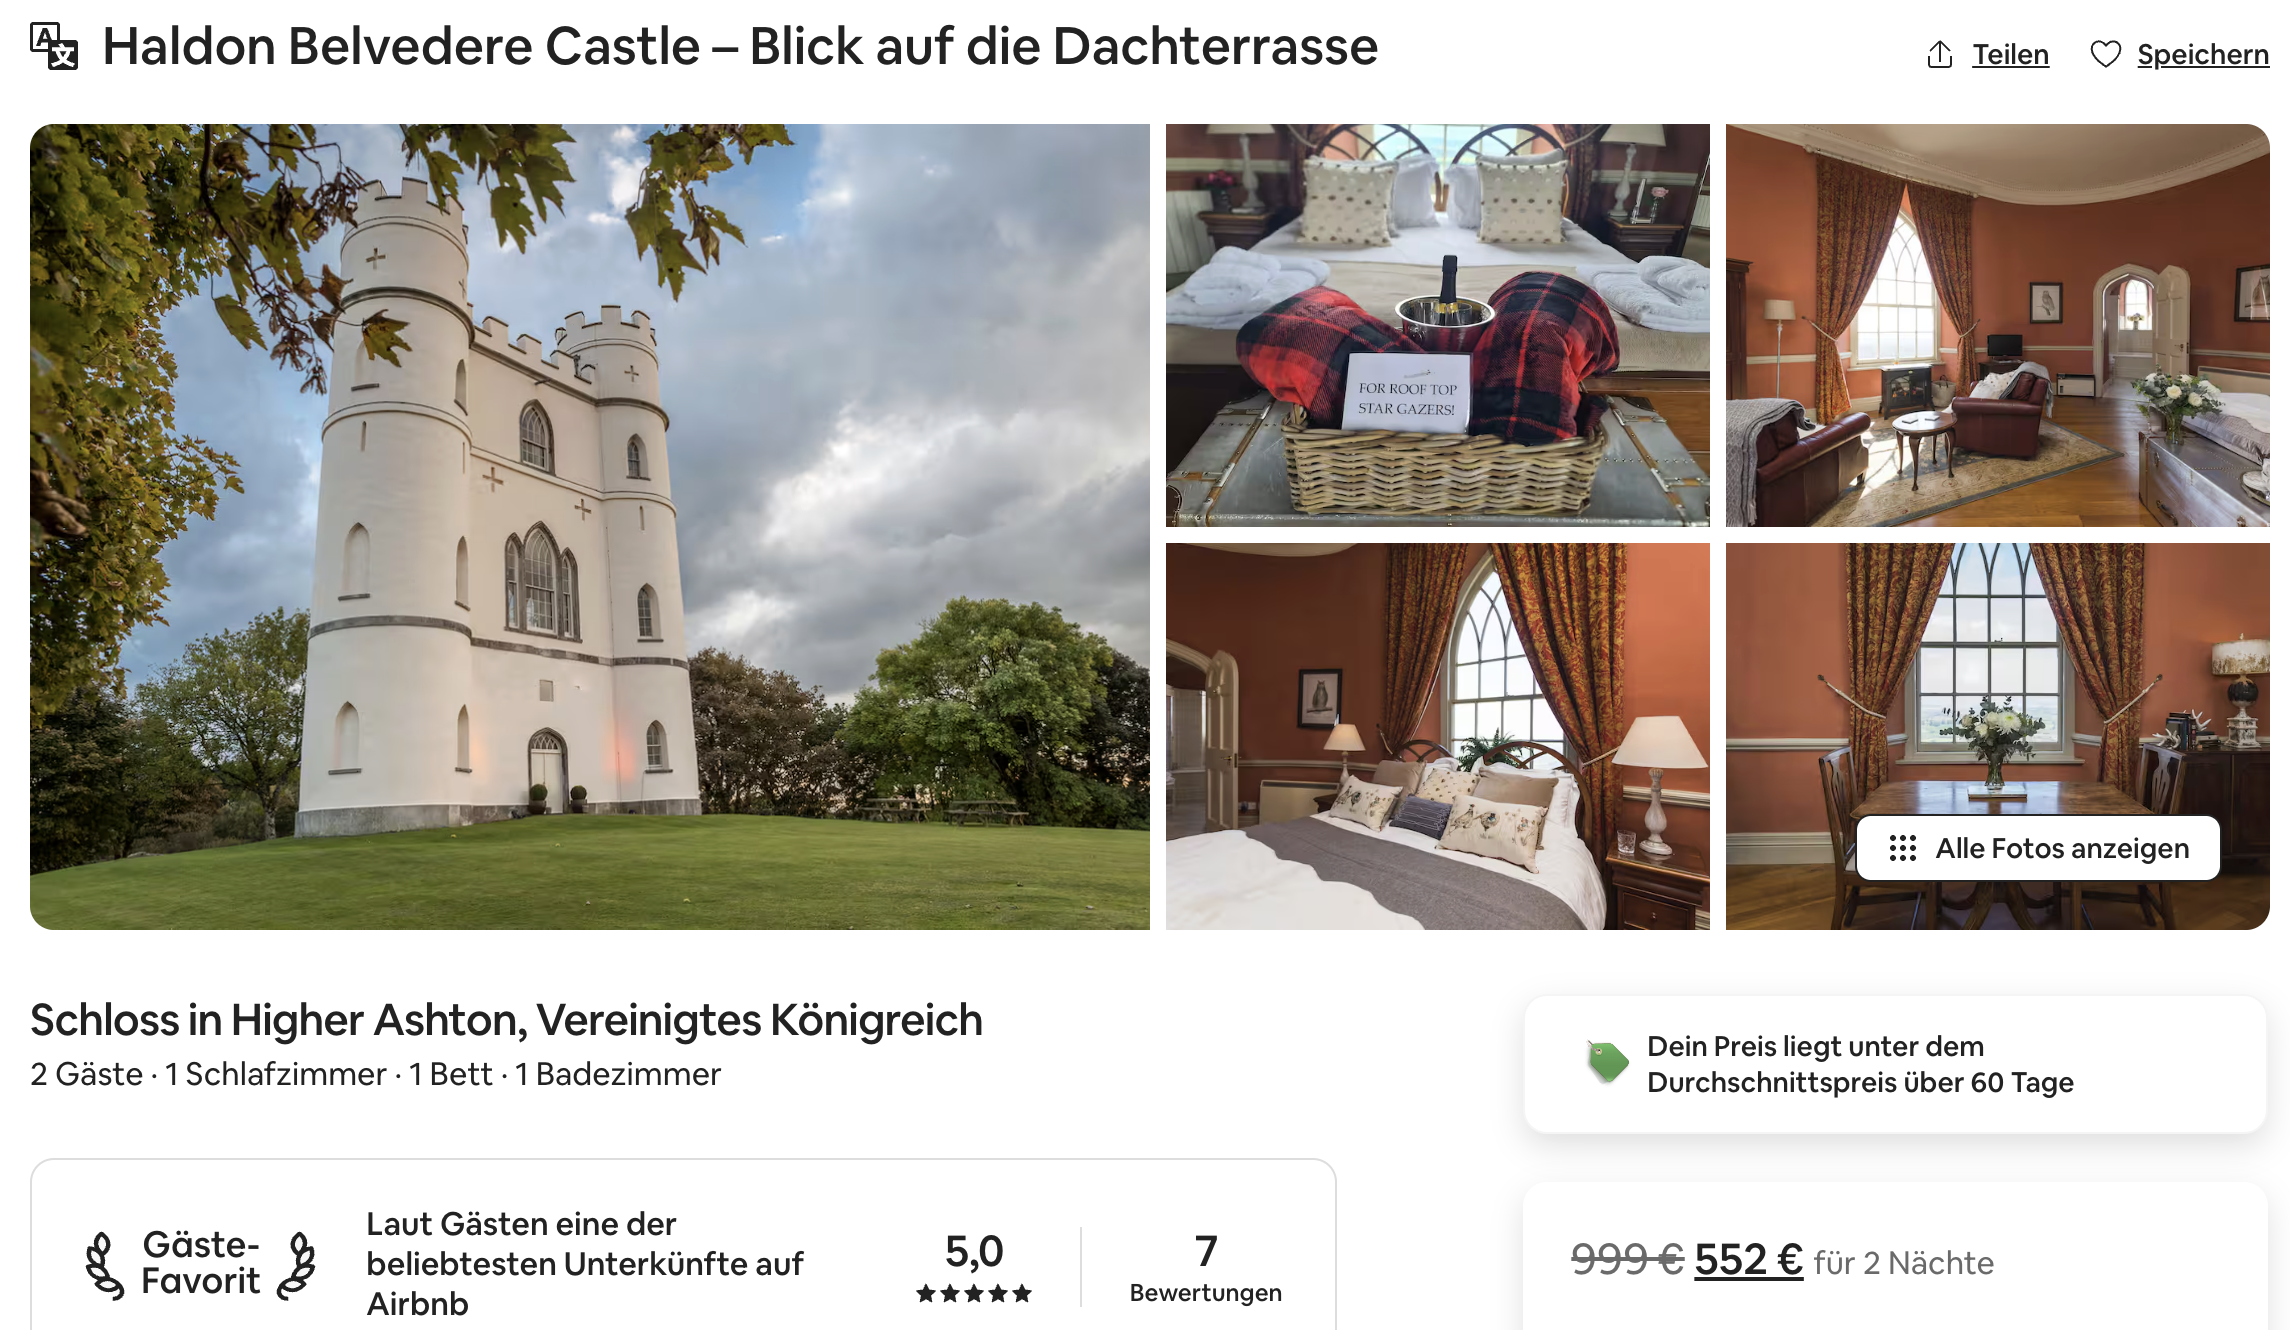Open the 7 Bewertungen reviews count
The height and width of the screenshot is (1330, 2290).
1205,1267
